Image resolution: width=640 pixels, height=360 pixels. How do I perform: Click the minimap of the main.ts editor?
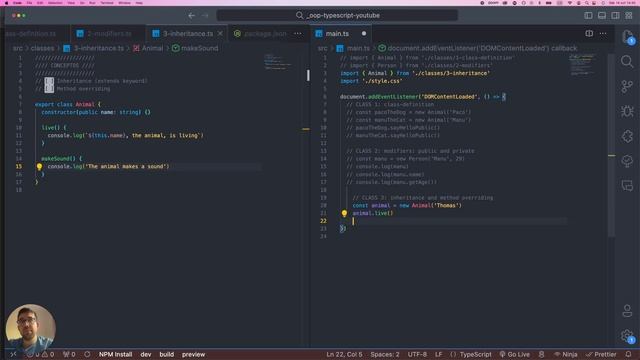582,64
